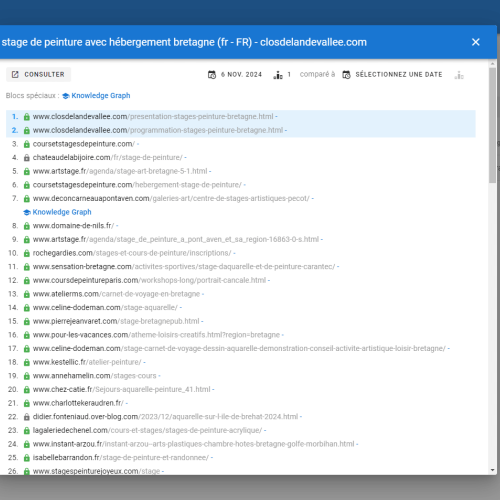
Task: Open the 6 NOV. 2024 date picker
Action: tap(235, 74)
